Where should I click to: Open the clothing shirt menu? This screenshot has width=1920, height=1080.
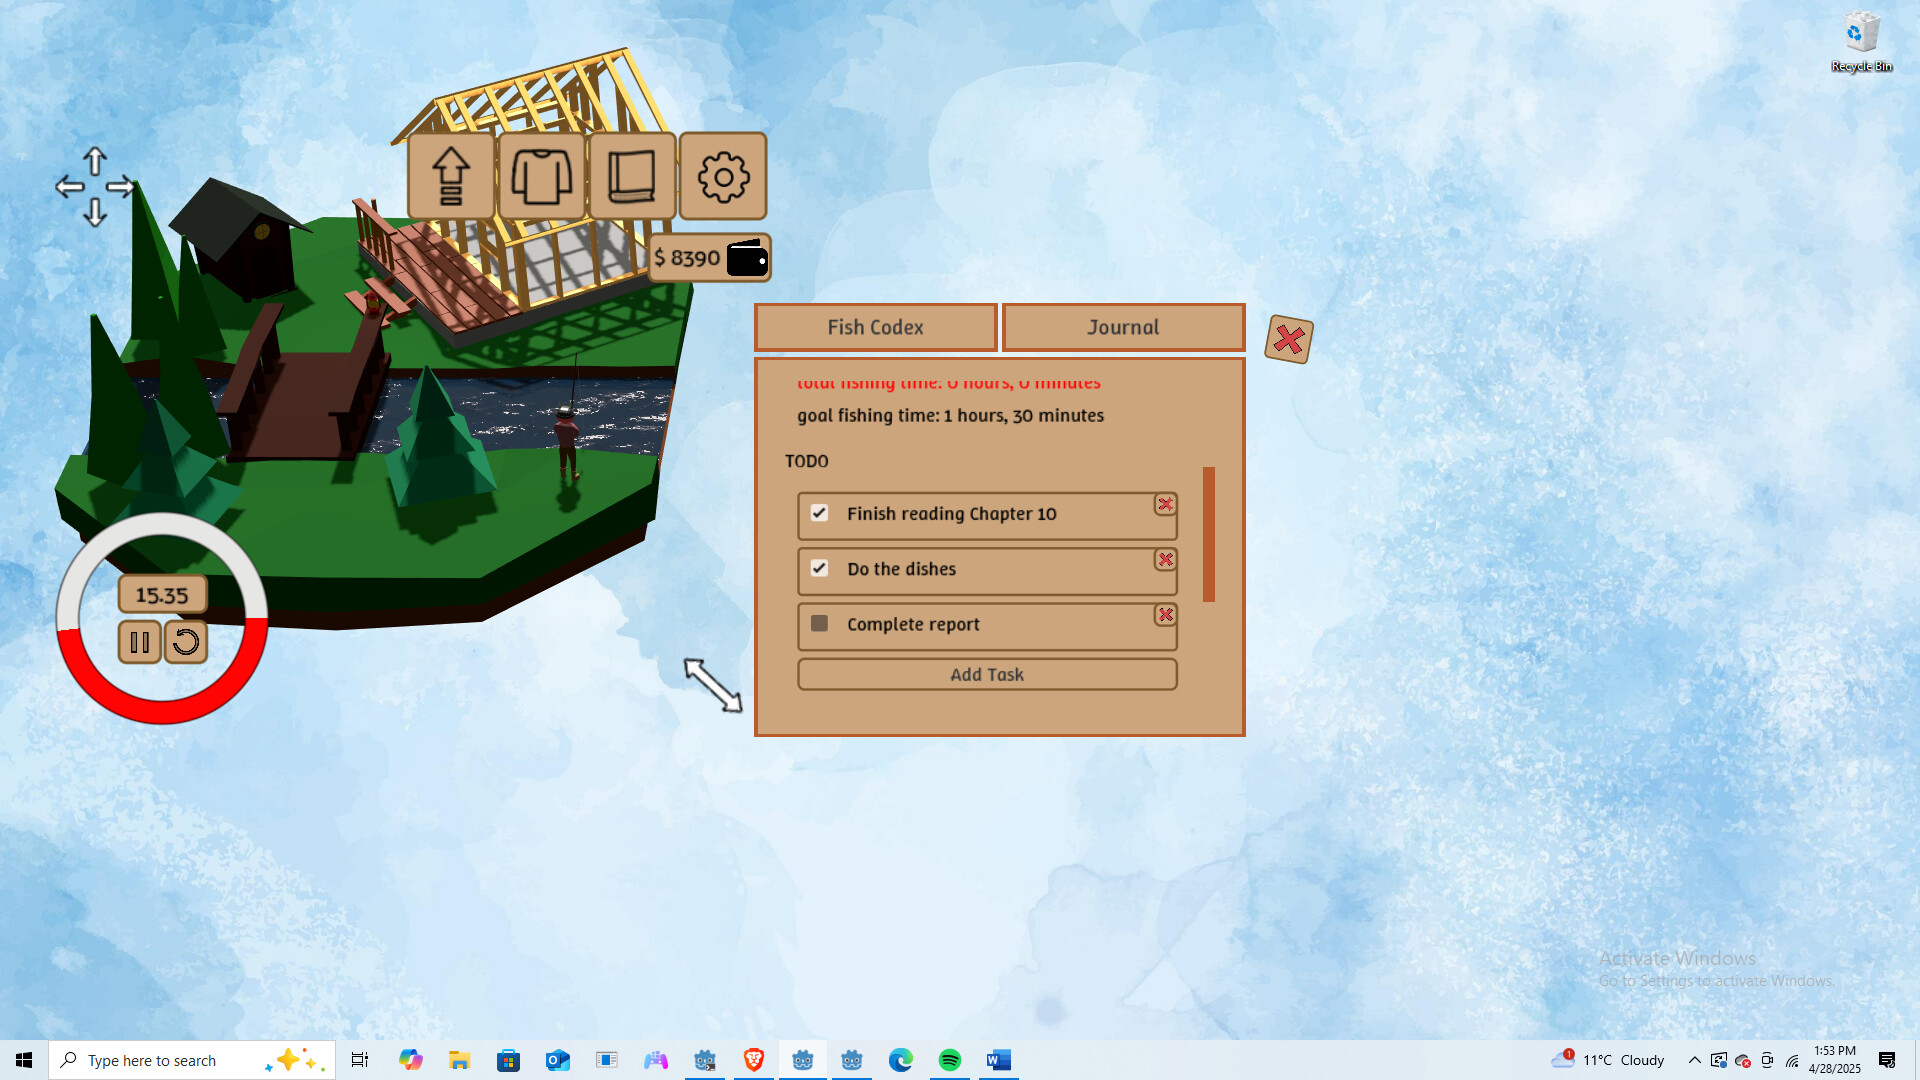pos(541,176)
